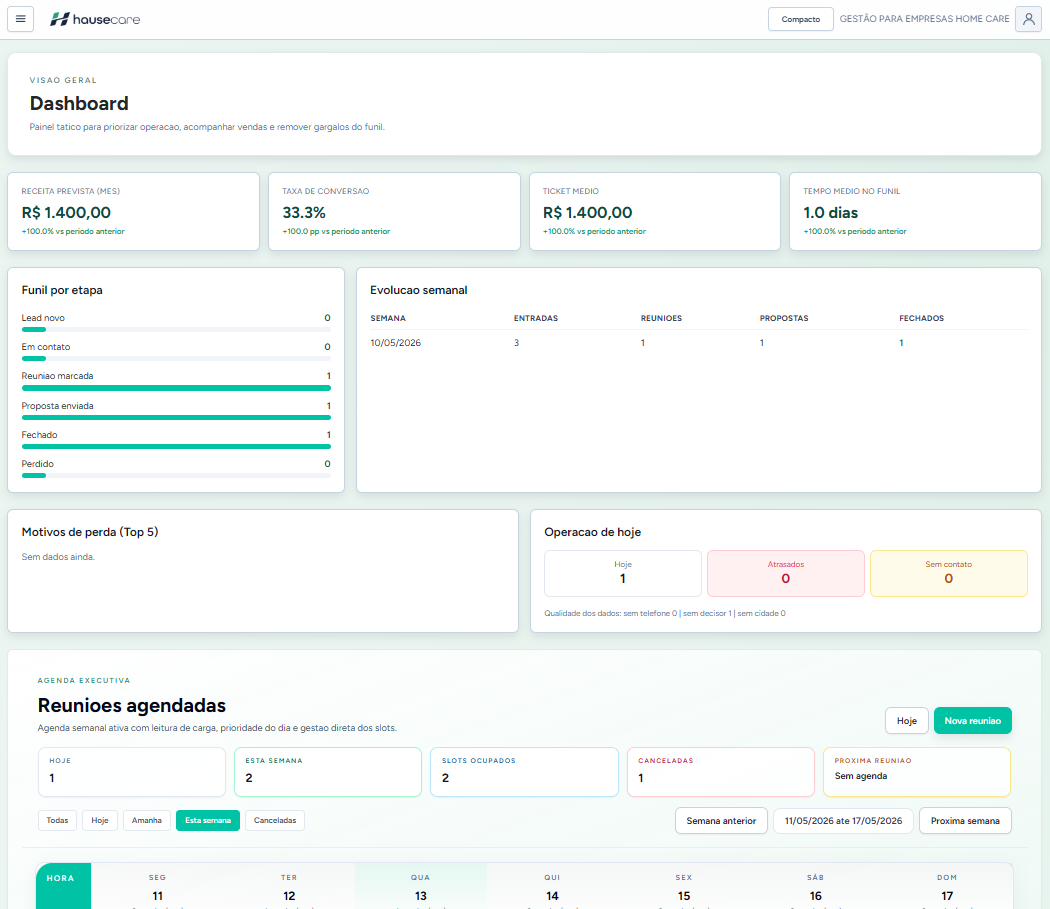Select the Hoje filter chip
The image size is (1050, 909).
pyautogui.click(x=100, y=821)
